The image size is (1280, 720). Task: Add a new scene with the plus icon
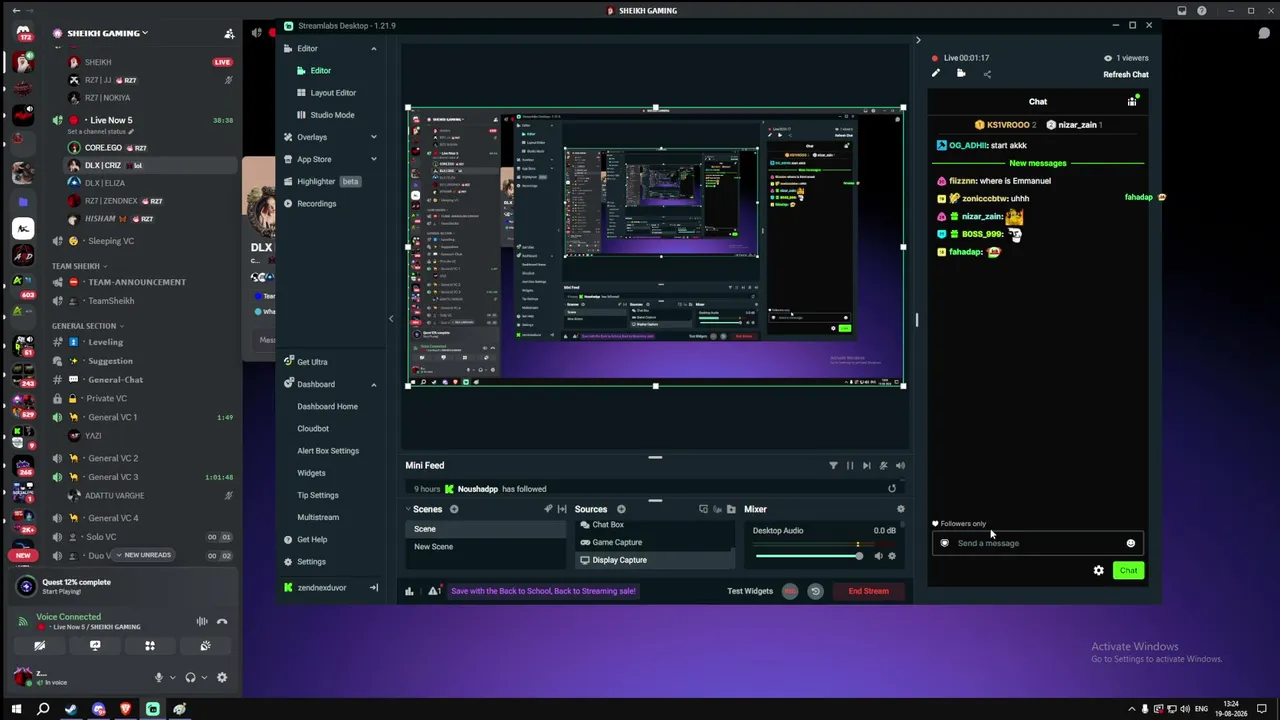[454, 509]
